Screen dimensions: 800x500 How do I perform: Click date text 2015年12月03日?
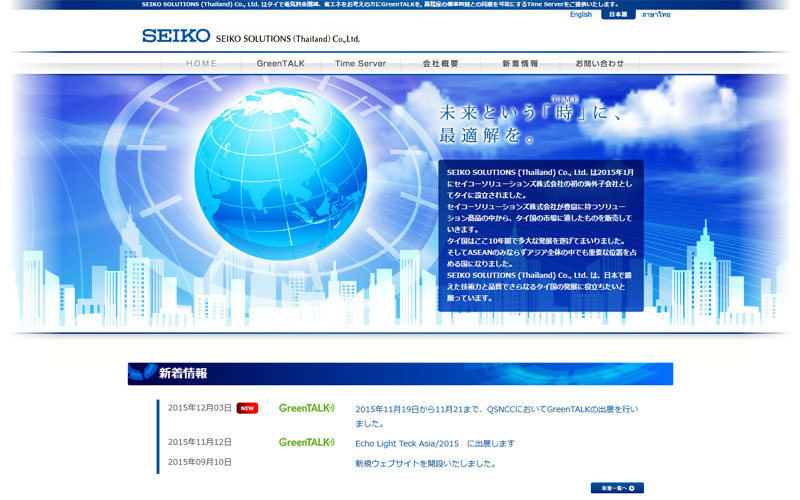[x=199, y=408]
